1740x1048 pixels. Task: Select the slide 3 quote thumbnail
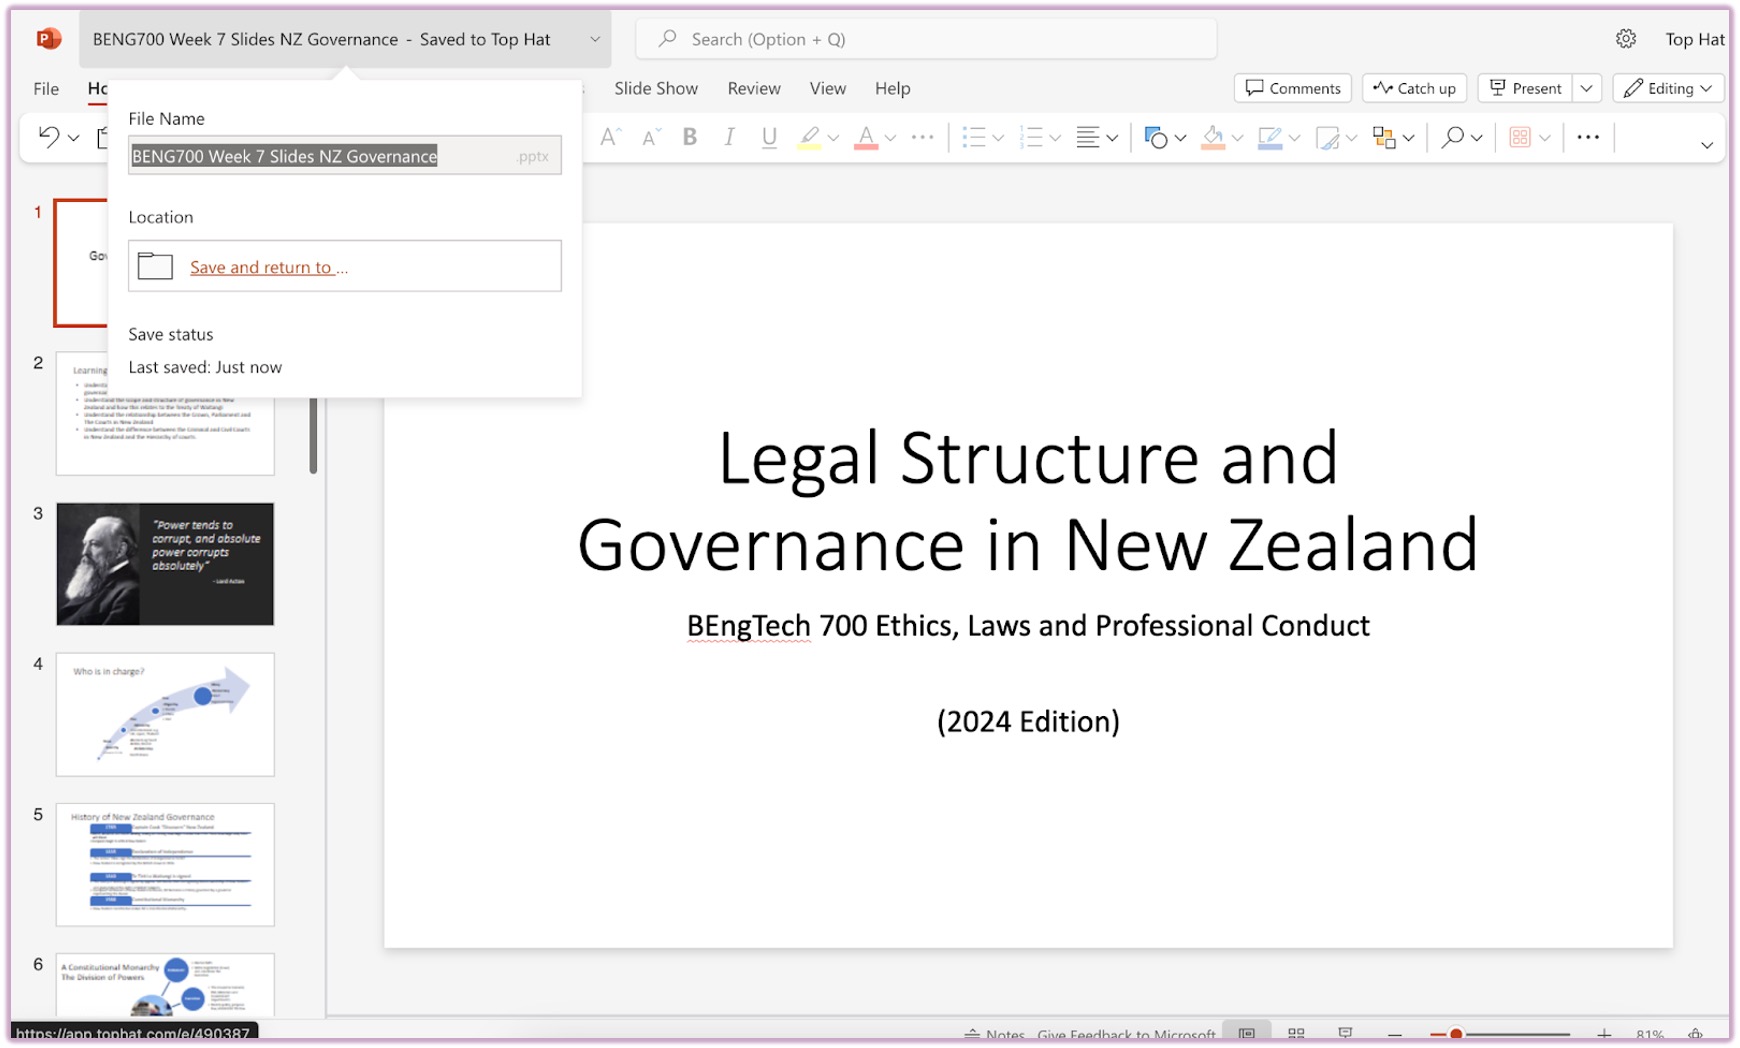point(165,564)
